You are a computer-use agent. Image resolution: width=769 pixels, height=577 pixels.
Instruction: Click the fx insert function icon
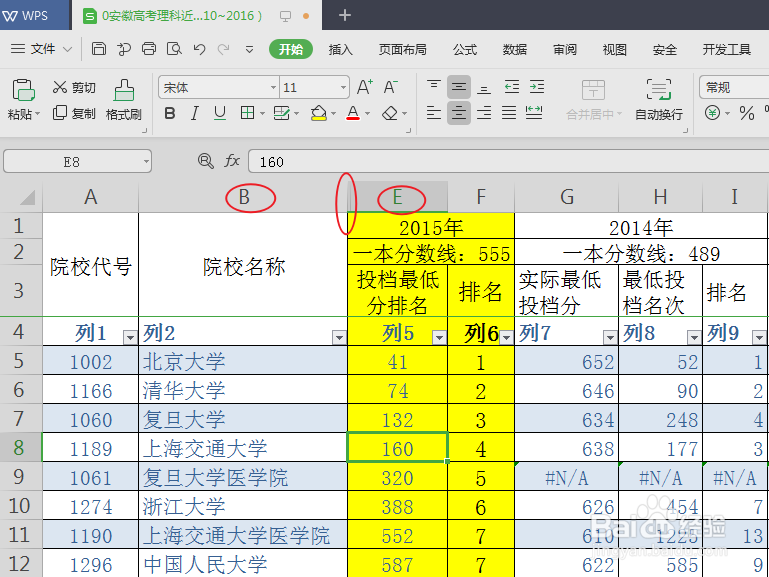click(x=232, y=161)
